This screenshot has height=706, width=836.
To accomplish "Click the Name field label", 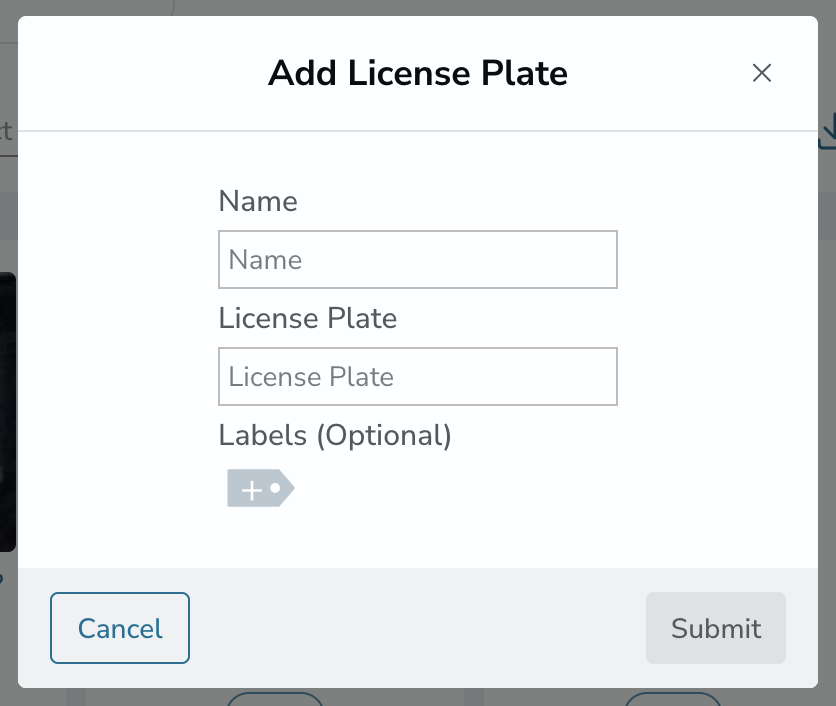I will pos(258,201).
